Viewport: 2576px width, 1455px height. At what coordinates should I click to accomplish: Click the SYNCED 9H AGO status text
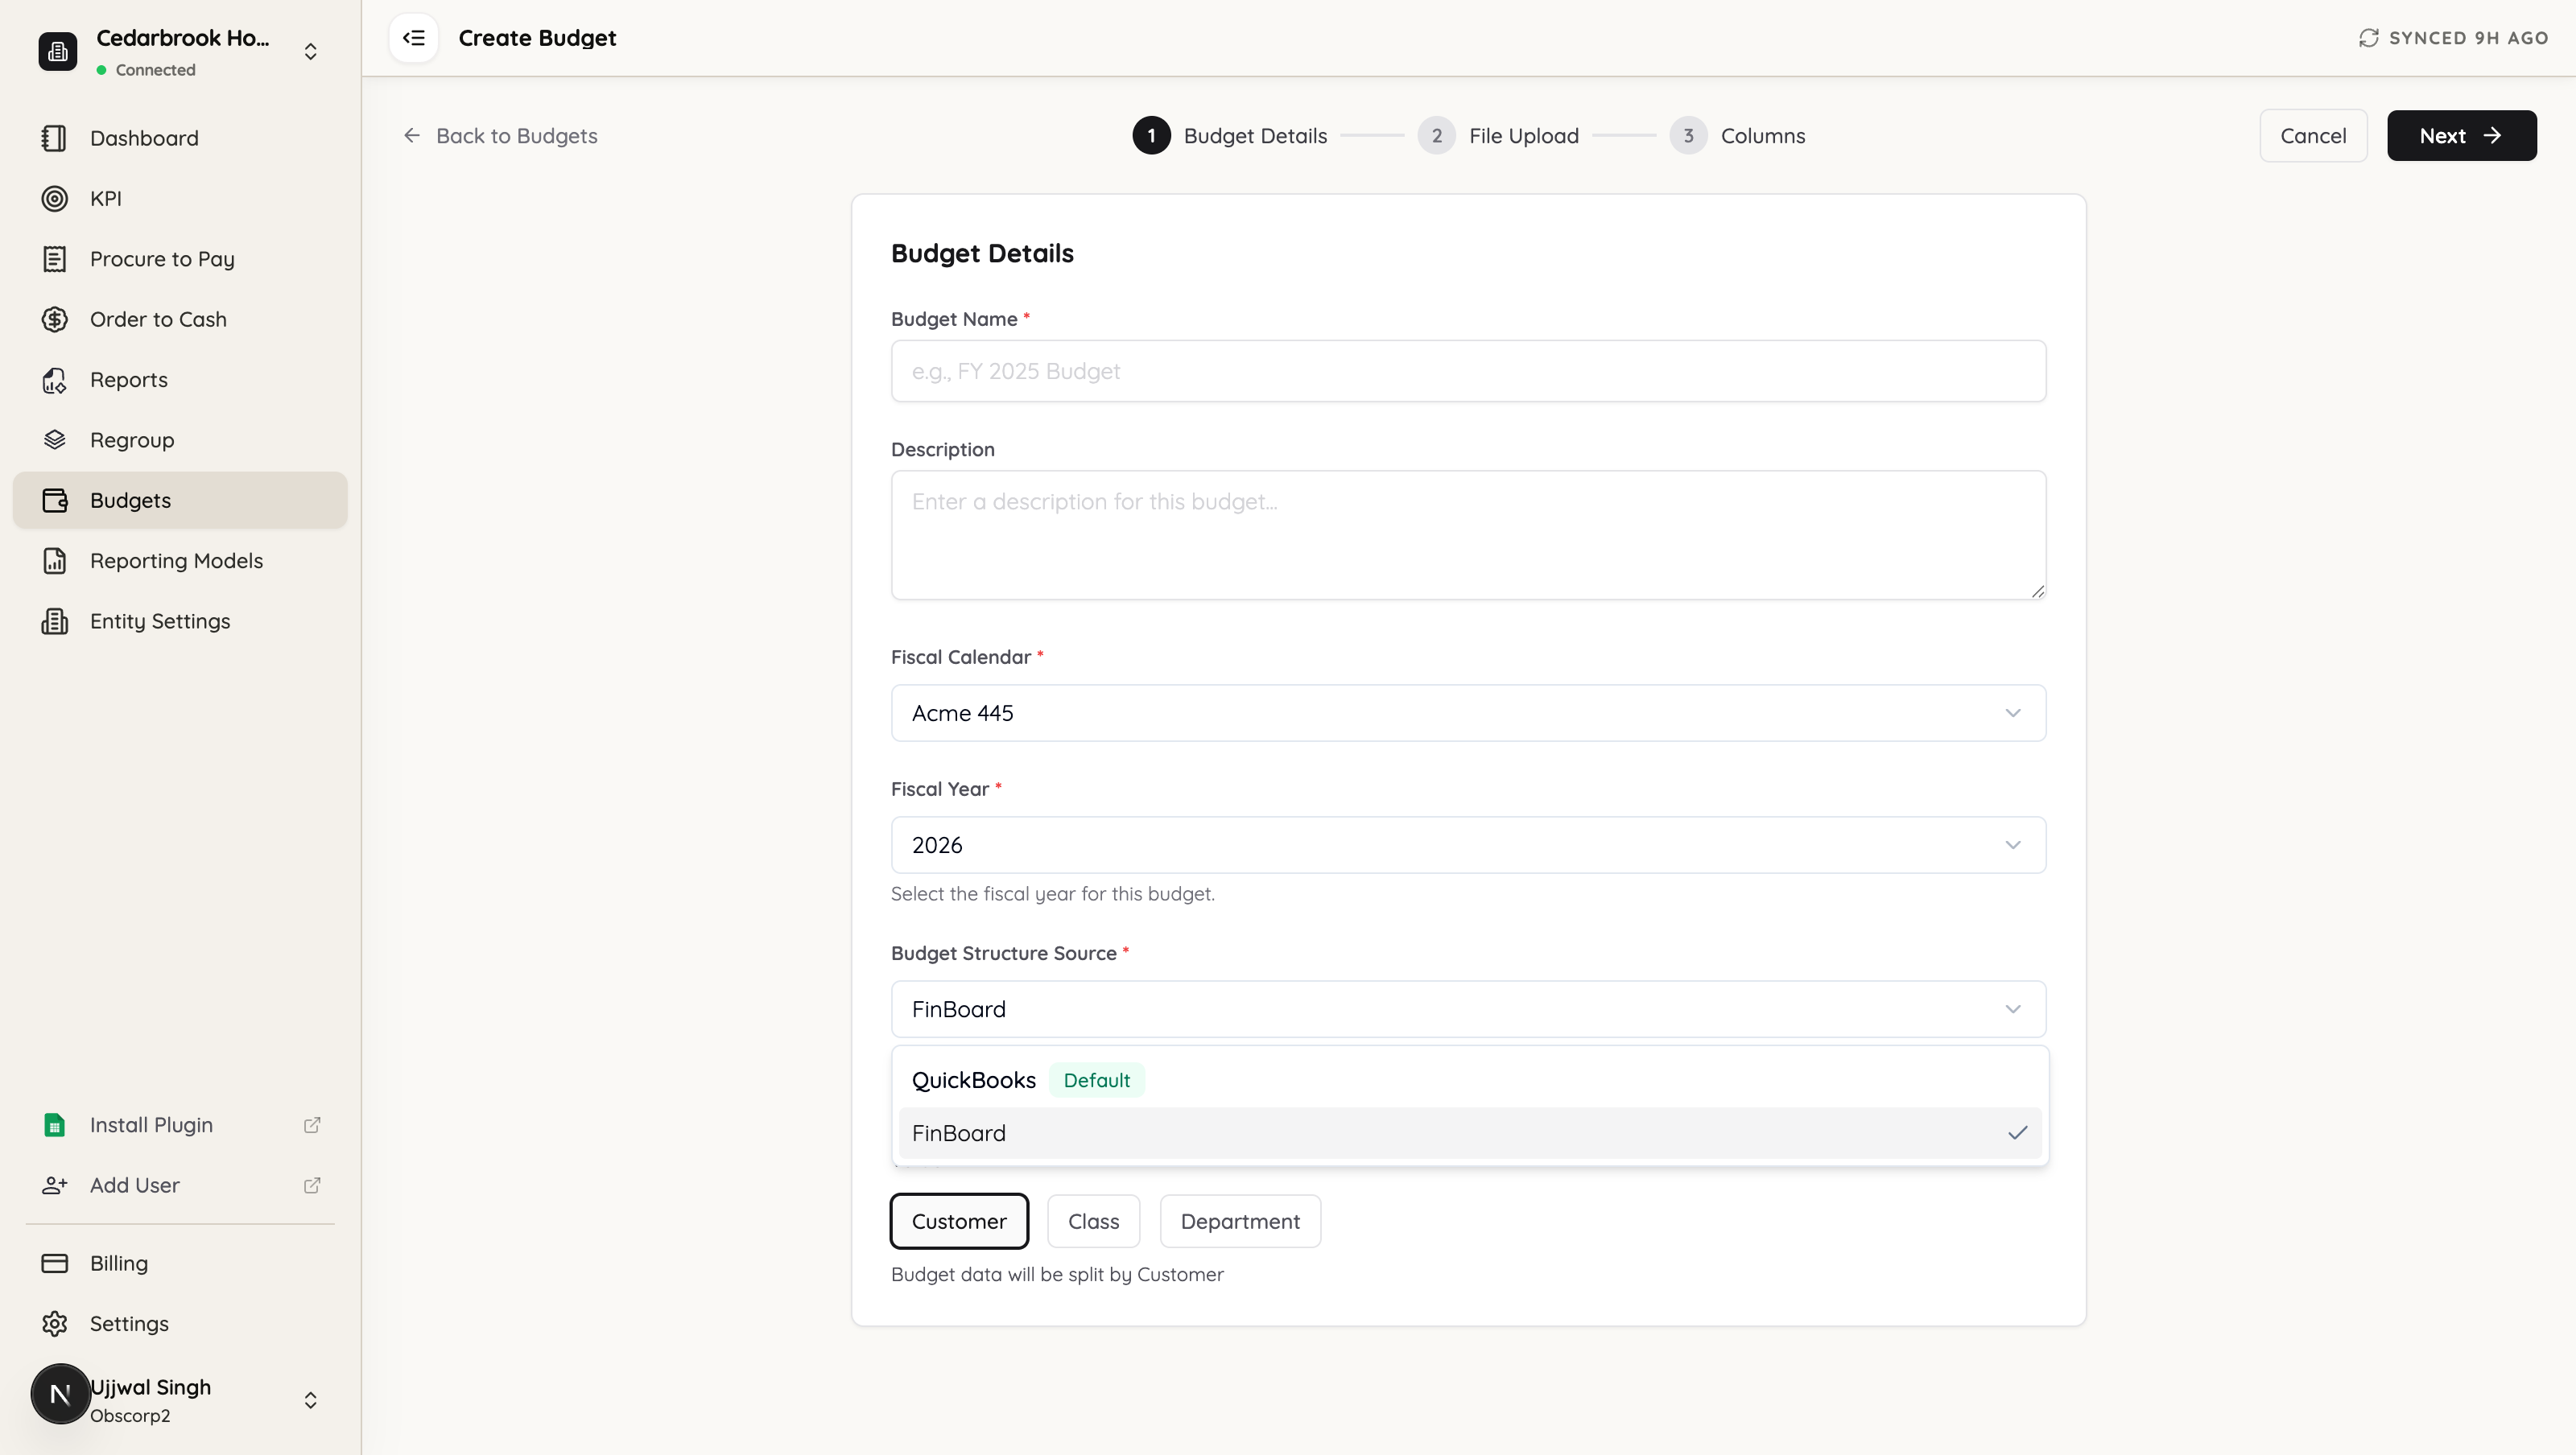point(2468,38)
